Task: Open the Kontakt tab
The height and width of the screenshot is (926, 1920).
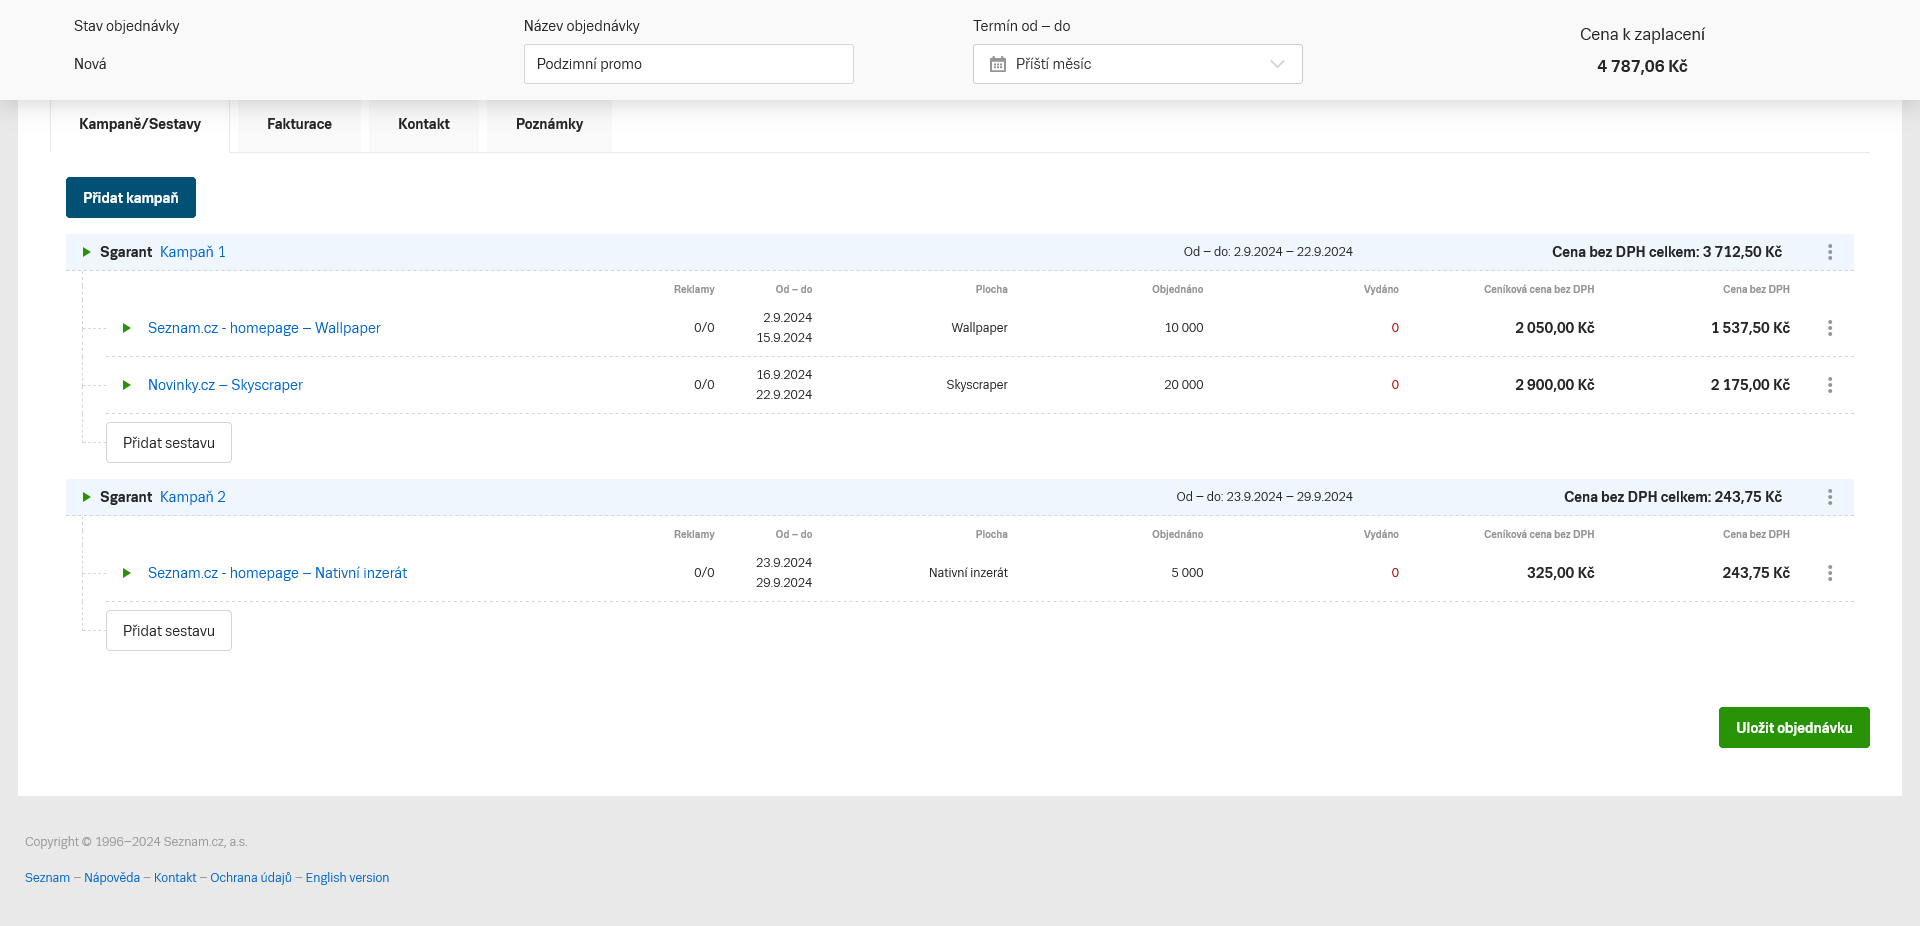Action: [x=423, y=124]
